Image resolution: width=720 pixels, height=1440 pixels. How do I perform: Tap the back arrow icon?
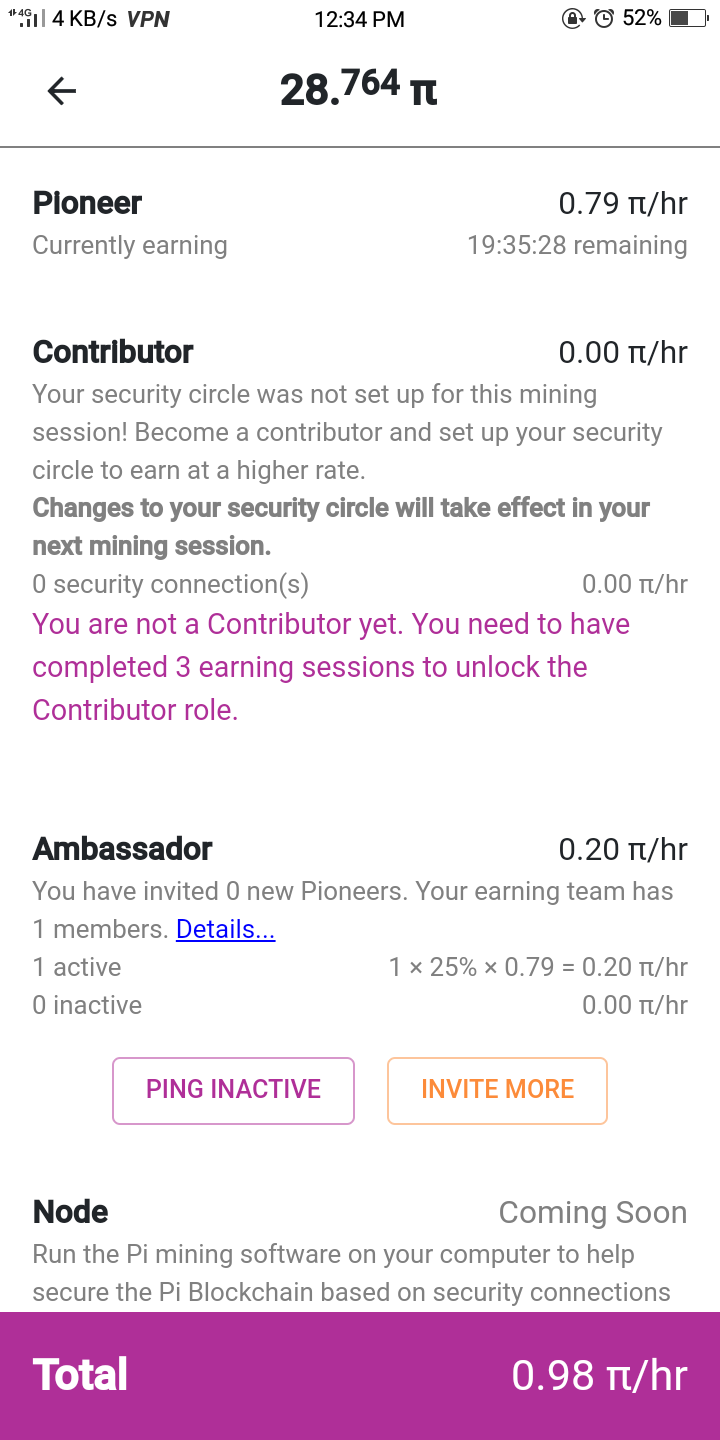62,91
